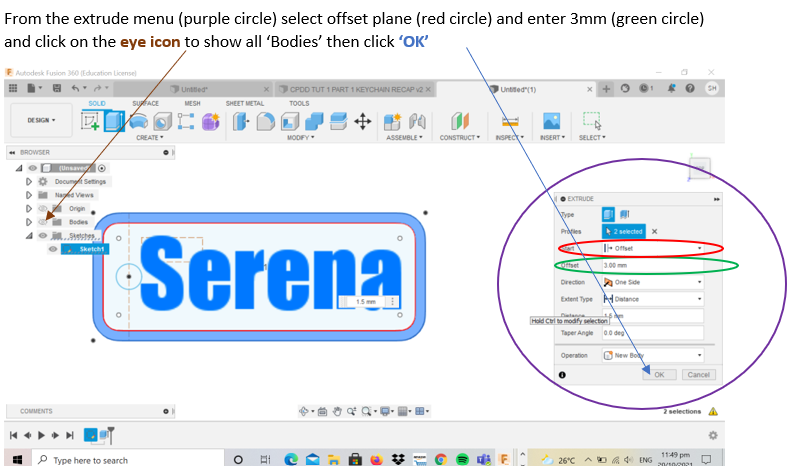
Task: Open the Extent Type Distance dropdown
Action: [x=653, y=299]
